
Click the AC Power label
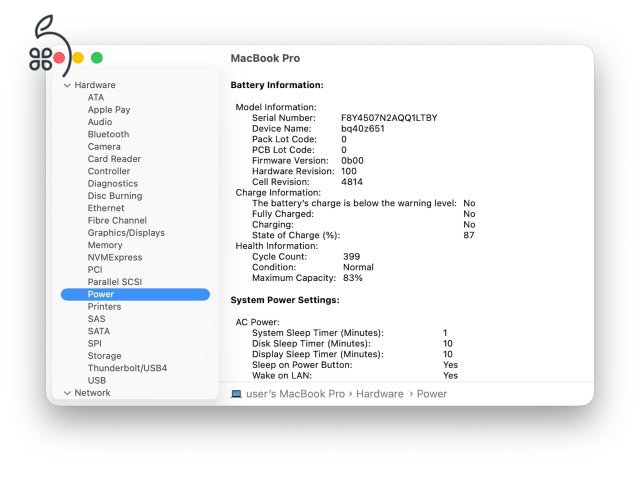[x=258, y=322]
